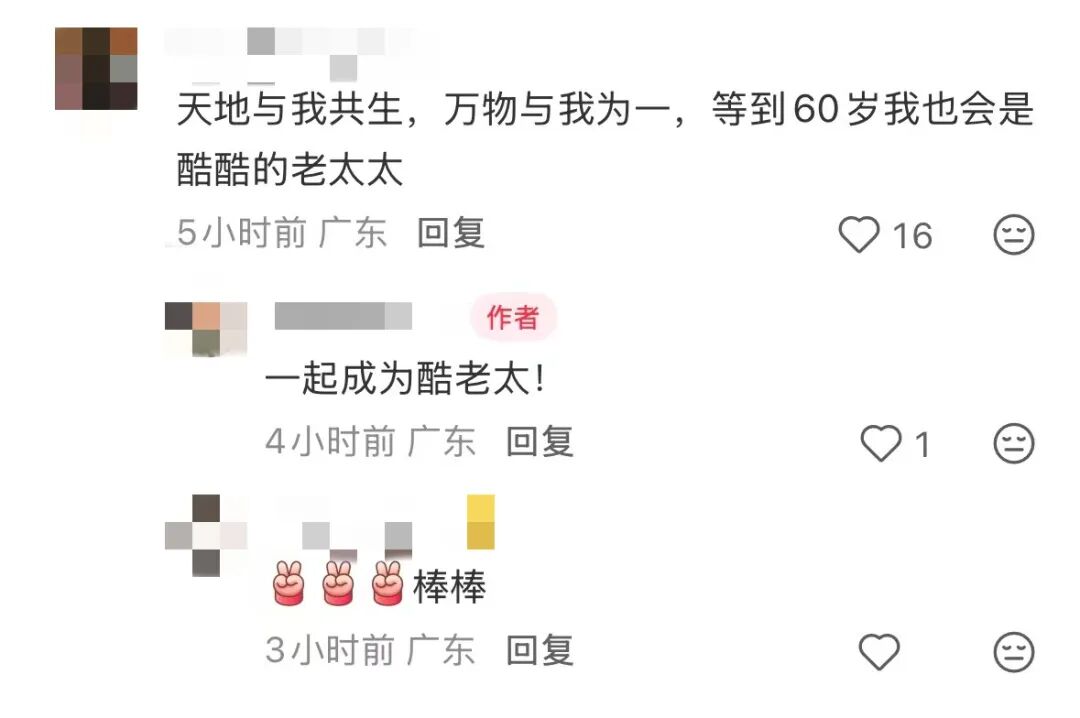
Task: Select the 天地与我共生 comment text
Action: coord(605,139)
